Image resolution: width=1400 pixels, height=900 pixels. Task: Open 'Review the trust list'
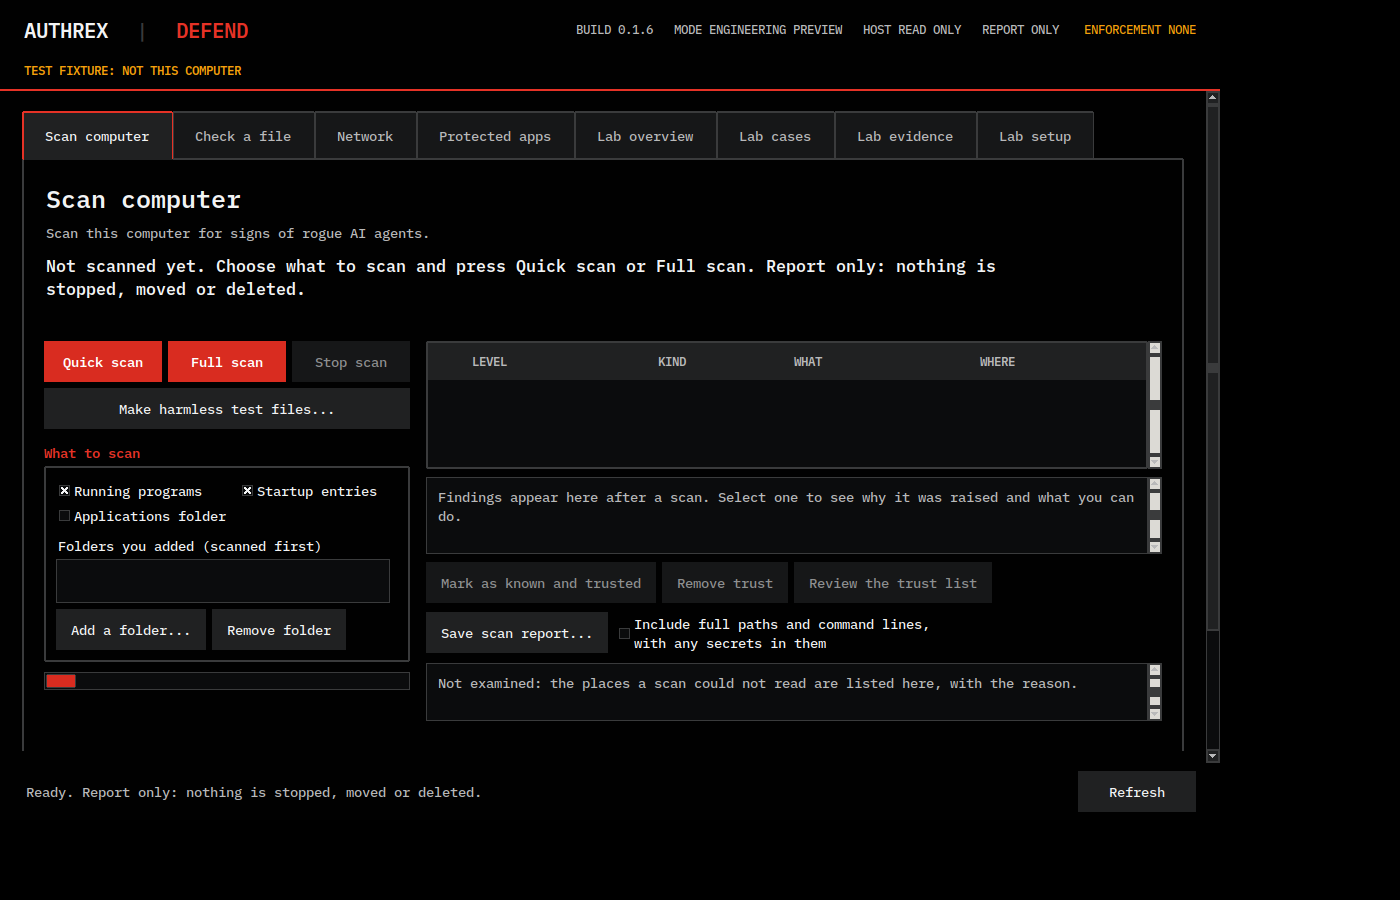(893, 583)
